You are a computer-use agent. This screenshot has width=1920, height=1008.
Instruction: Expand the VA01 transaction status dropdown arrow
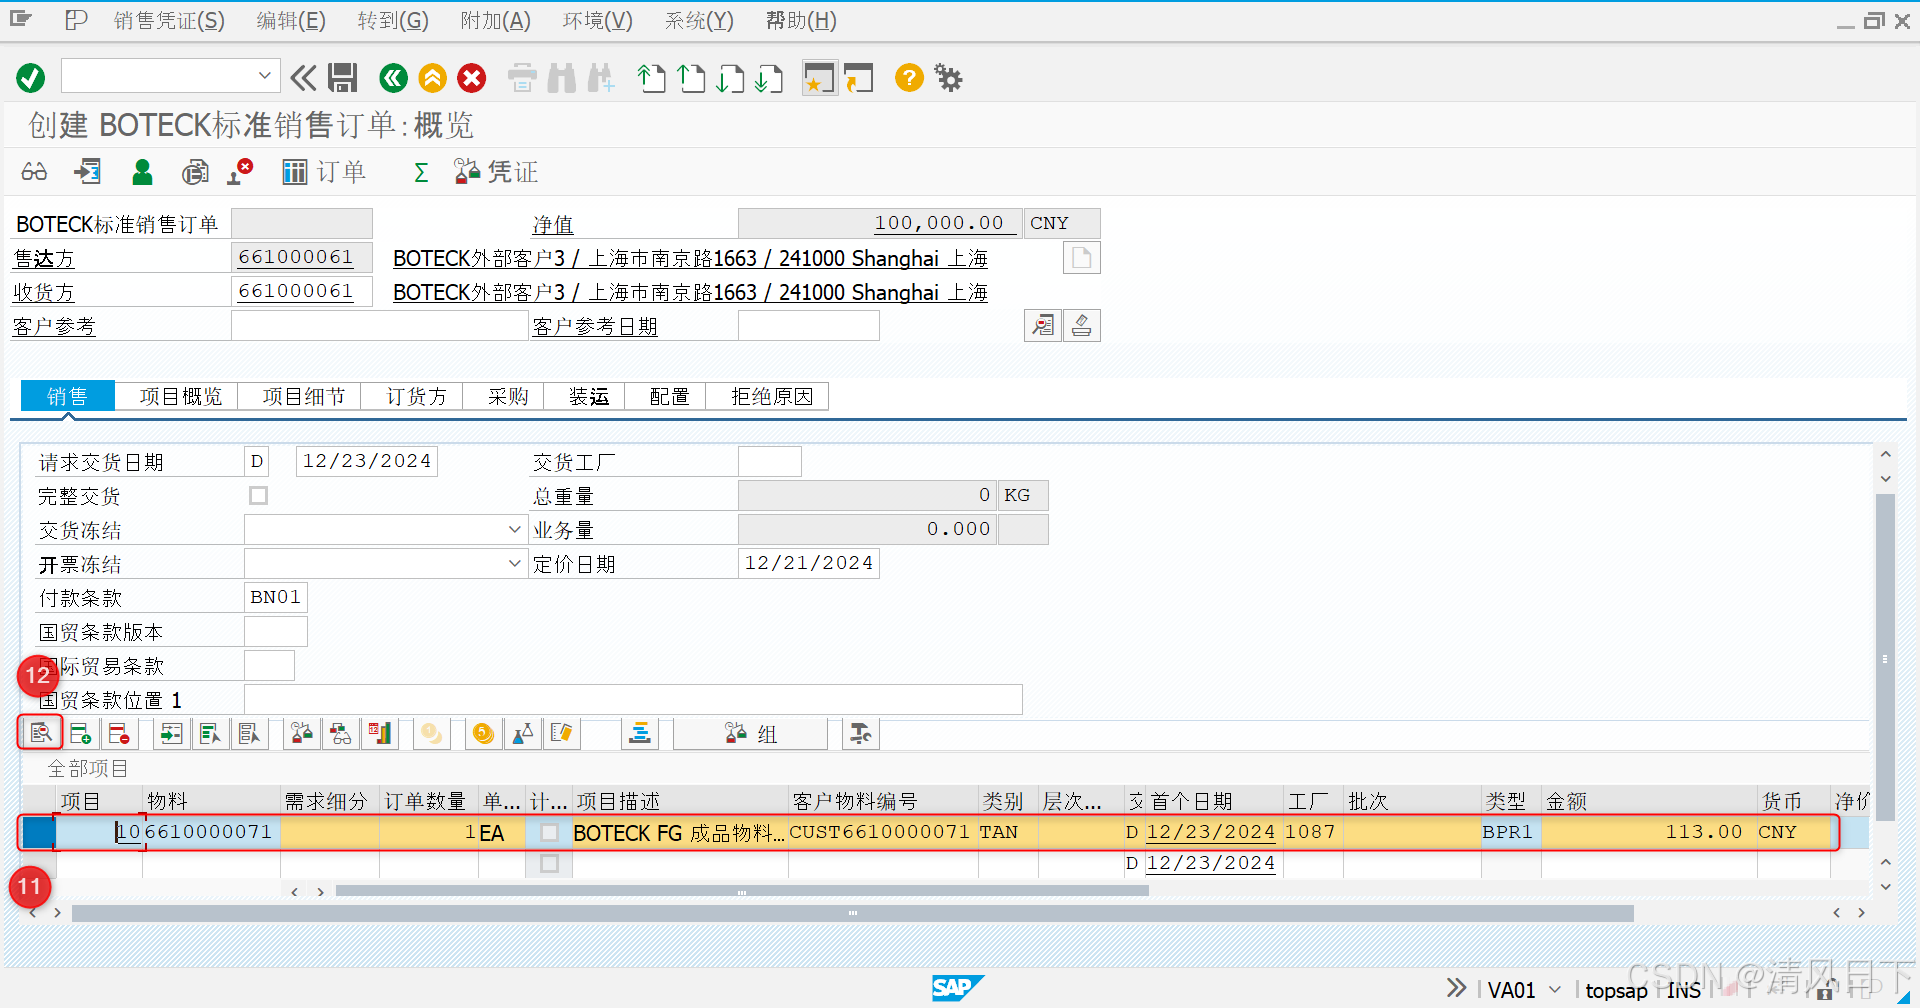[x=1554, y=989]
